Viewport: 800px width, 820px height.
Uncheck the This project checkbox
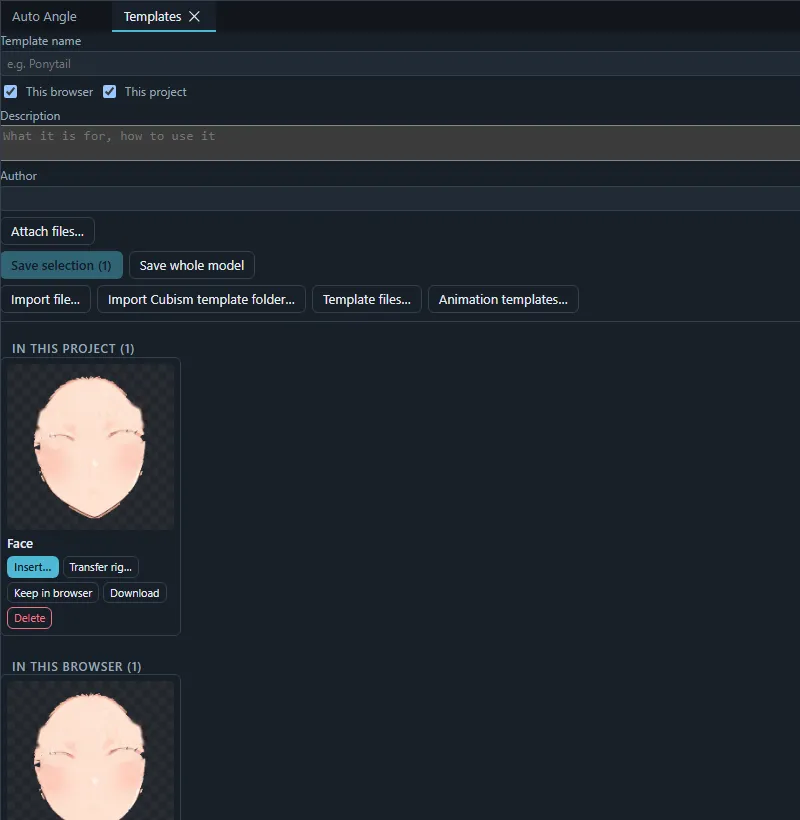[109, 92]
